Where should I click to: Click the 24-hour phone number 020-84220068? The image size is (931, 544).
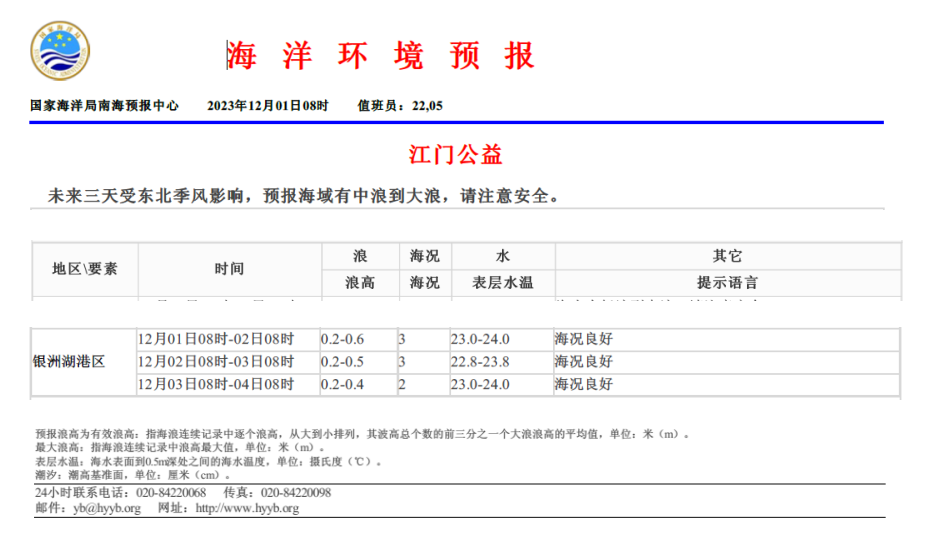(x=171, y=493)
